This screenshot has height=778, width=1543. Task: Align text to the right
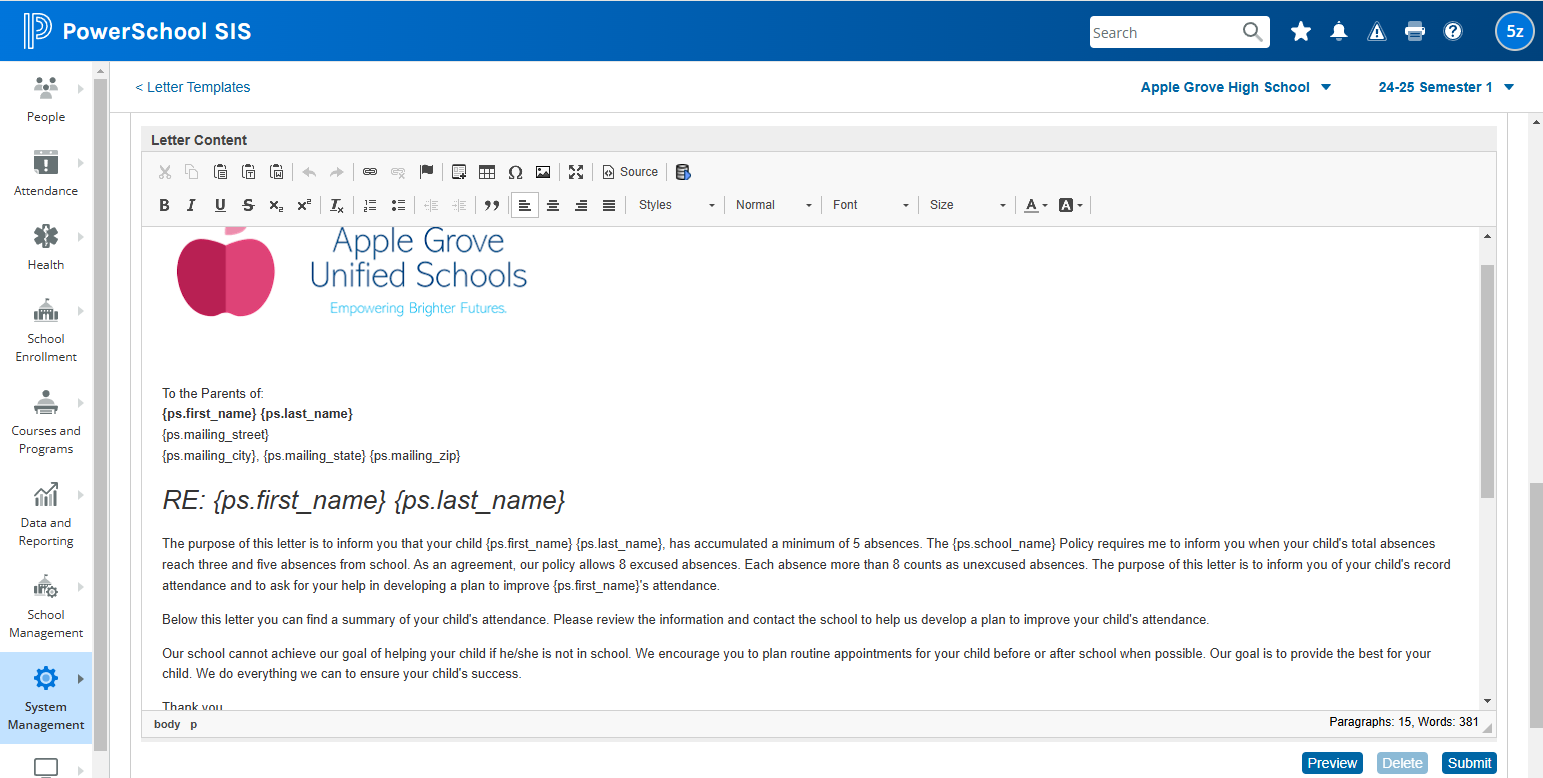point(581,205)
